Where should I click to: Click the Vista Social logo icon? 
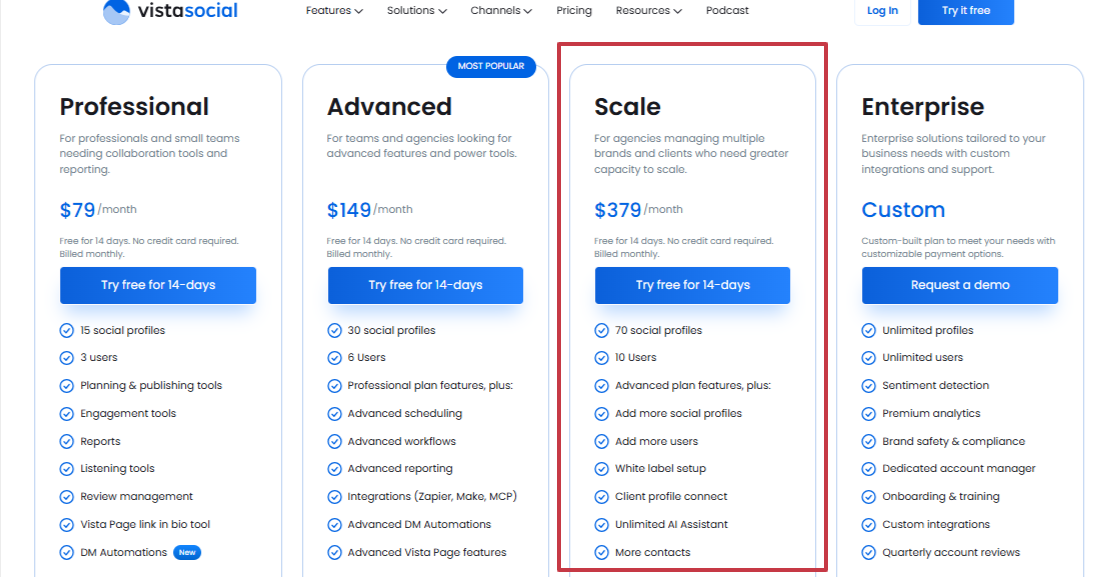116,11
